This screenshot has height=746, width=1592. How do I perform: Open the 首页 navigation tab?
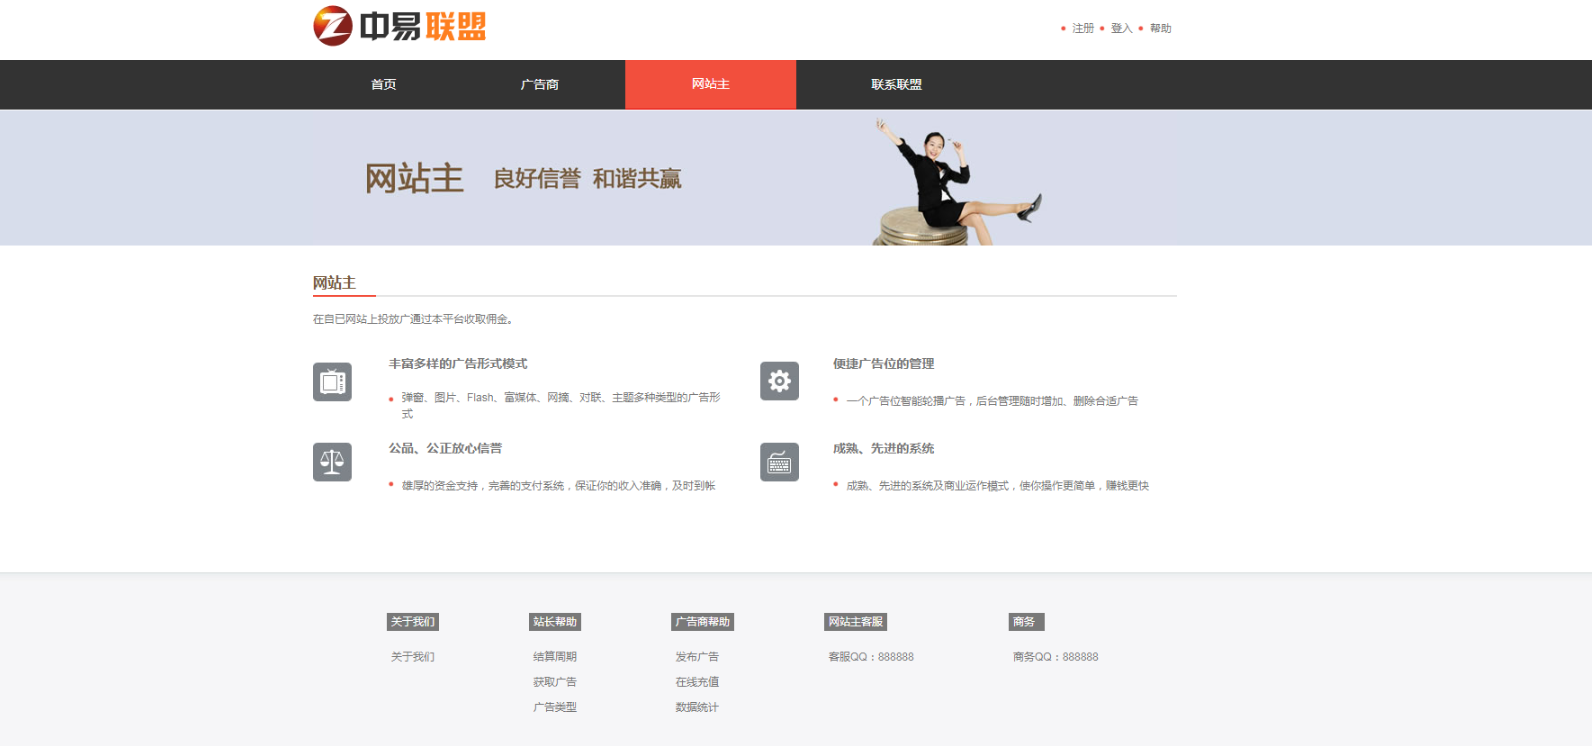click(x=383, y=85)
